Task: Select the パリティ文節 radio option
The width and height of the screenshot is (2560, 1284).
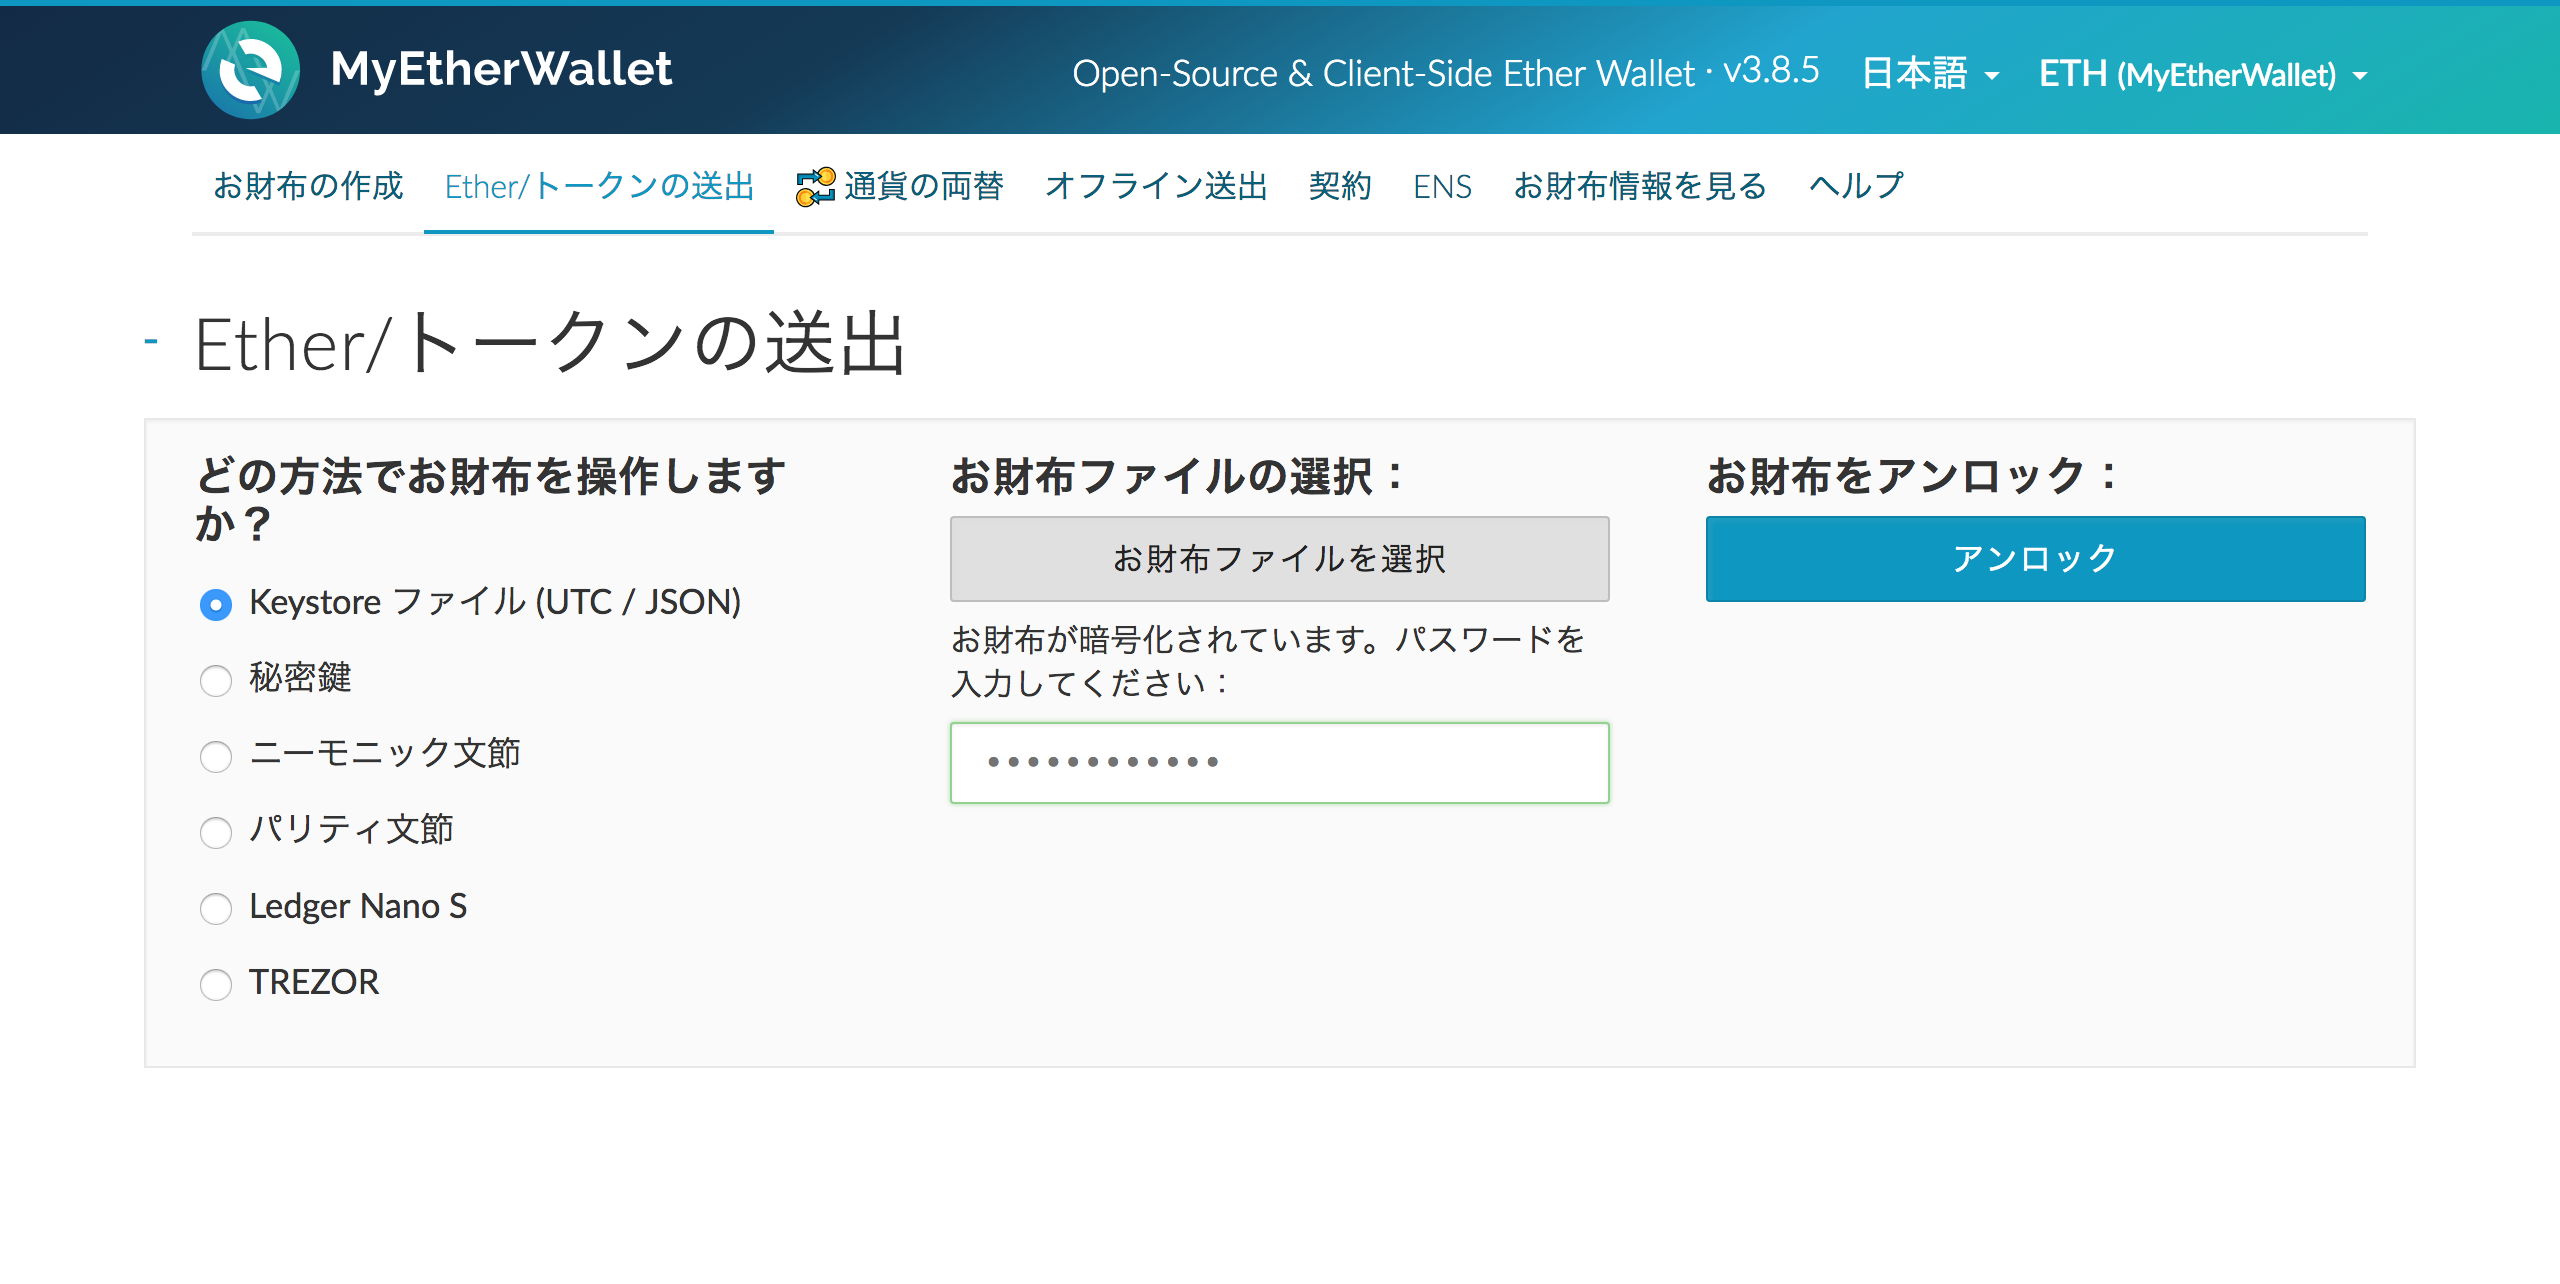Action: [216, 832]
